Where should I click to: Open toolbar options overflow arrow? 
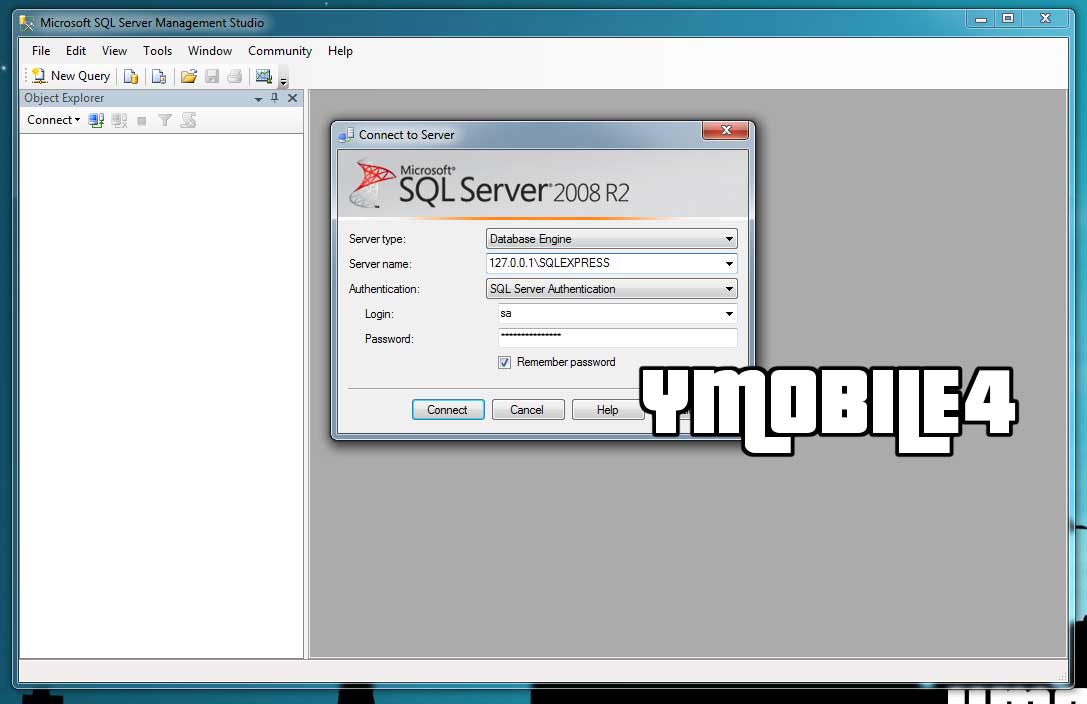pos(284,81)
